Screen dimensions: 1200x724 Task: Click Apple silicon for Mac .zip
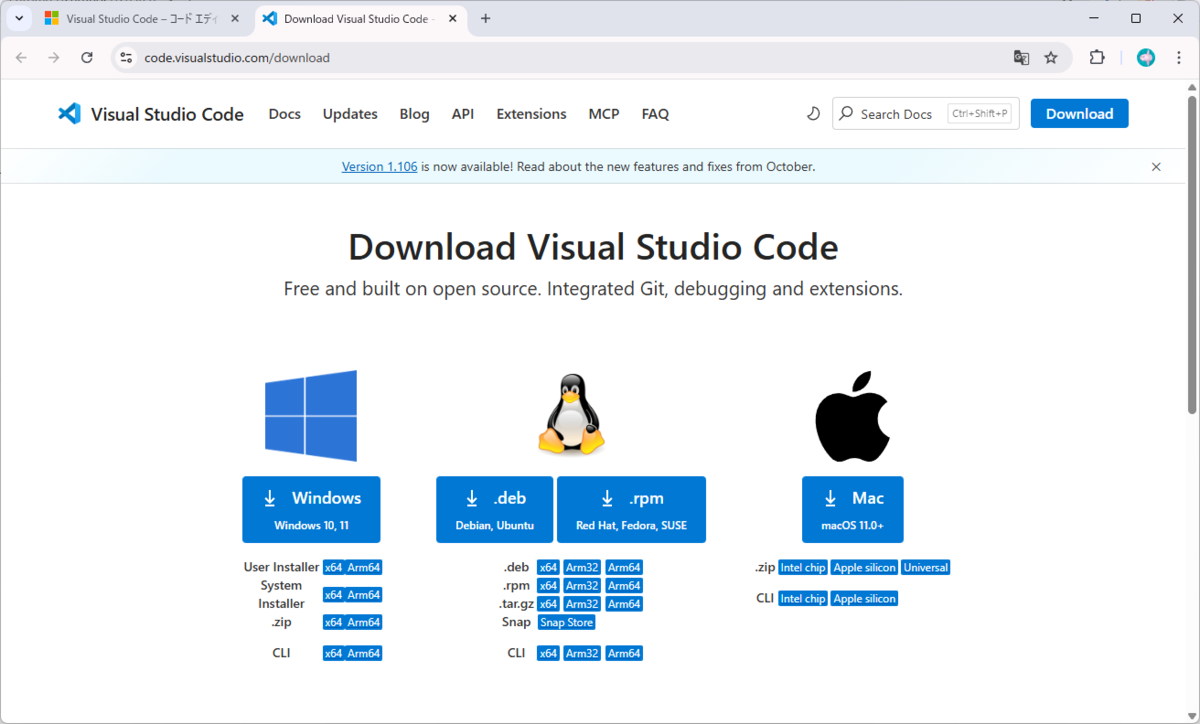pyautogui.click(x=865, y=567)
